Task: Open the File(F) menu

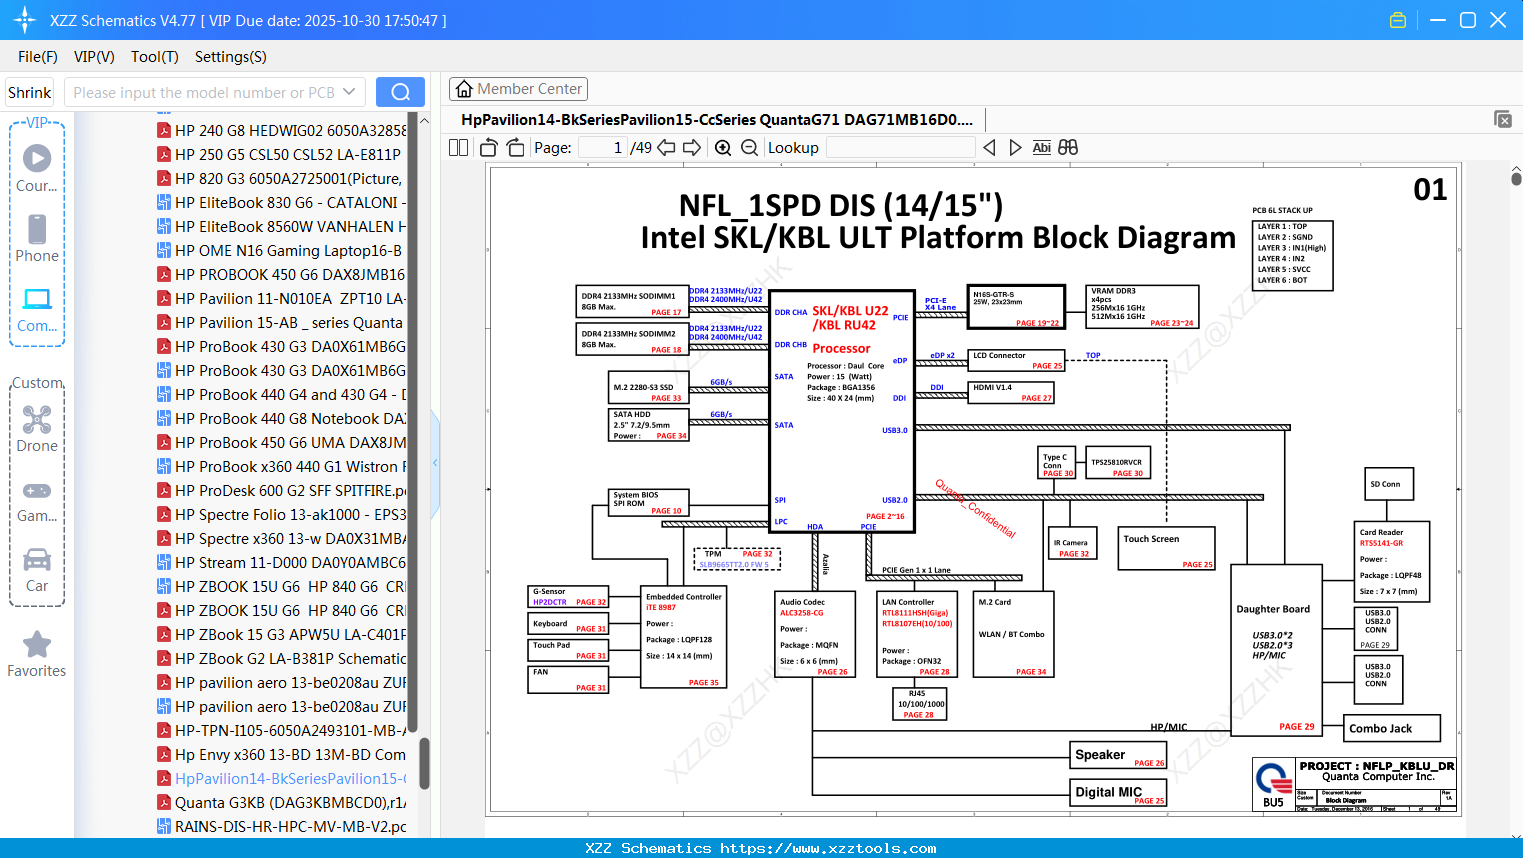Action: point(38,56)
